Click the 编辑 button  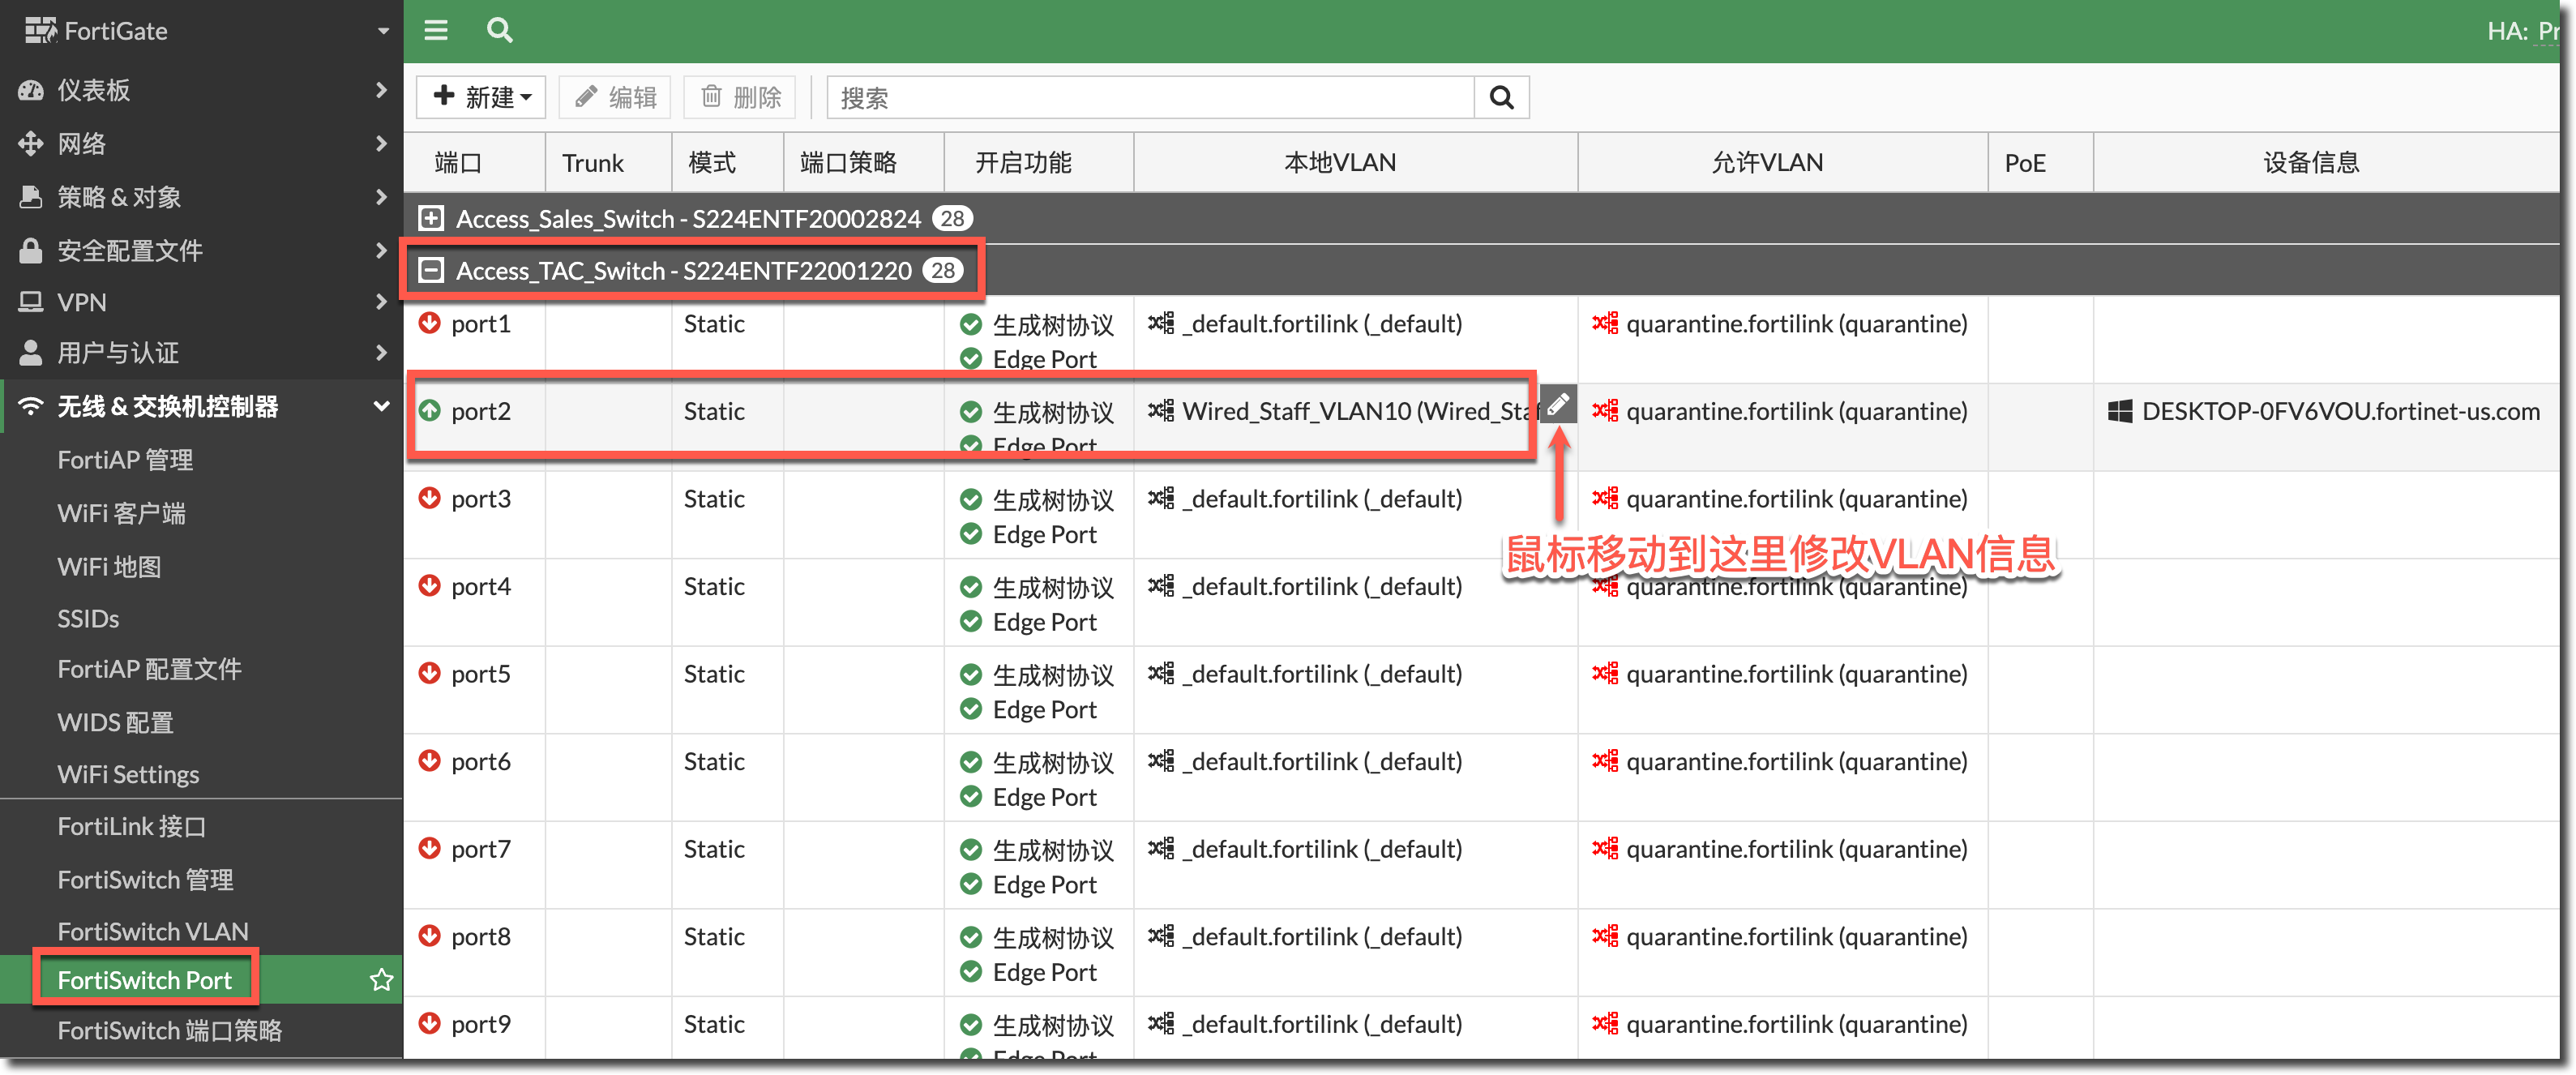point(615,98)
